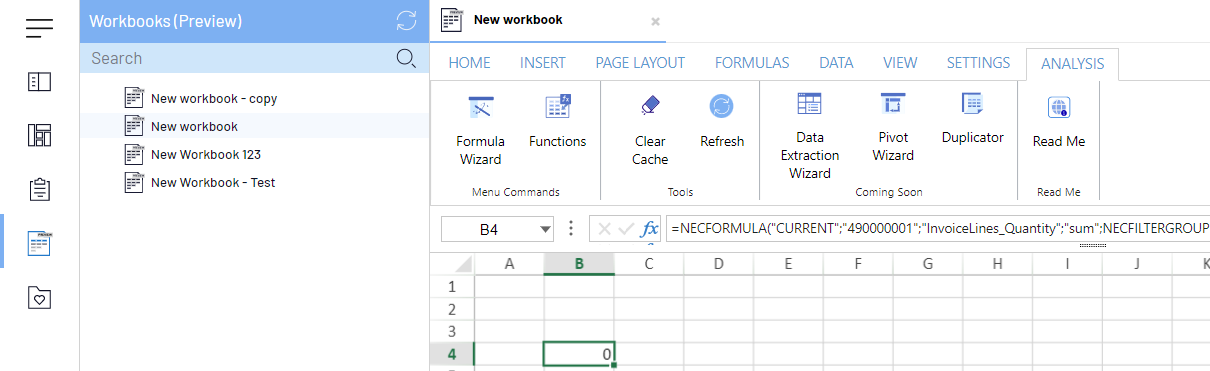Open the Formula Wizard tool
Viewport: 1210px width, 371px height.
(x=480, y=130)
